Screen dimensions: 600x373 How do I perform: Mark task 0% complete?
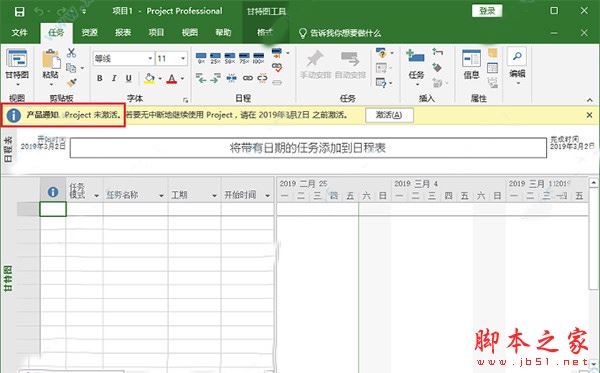[x=201, y=58]
